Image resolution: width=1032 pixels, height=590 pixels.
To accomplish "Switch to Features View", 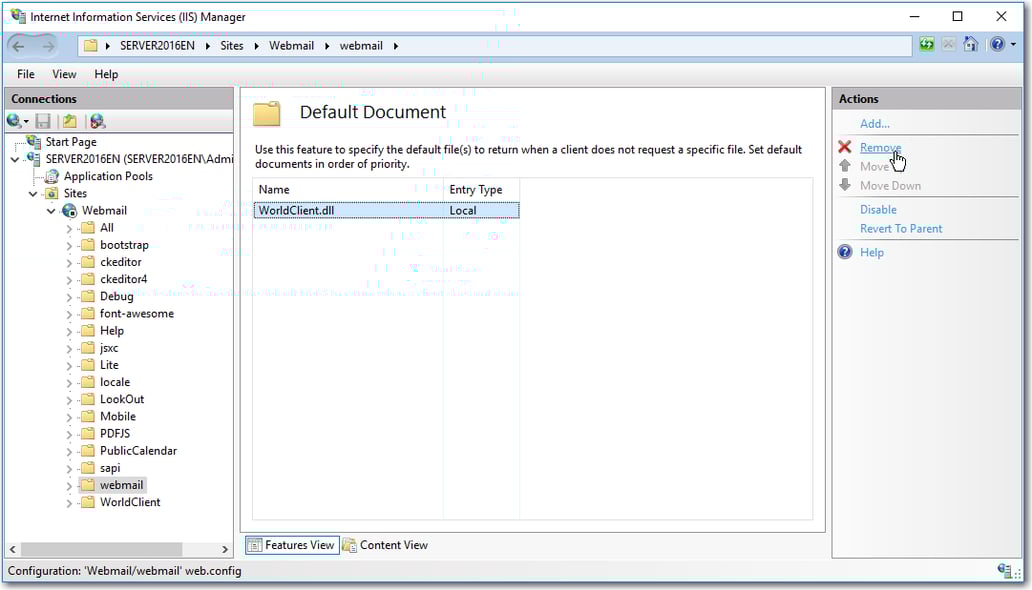I will [291, 544].
